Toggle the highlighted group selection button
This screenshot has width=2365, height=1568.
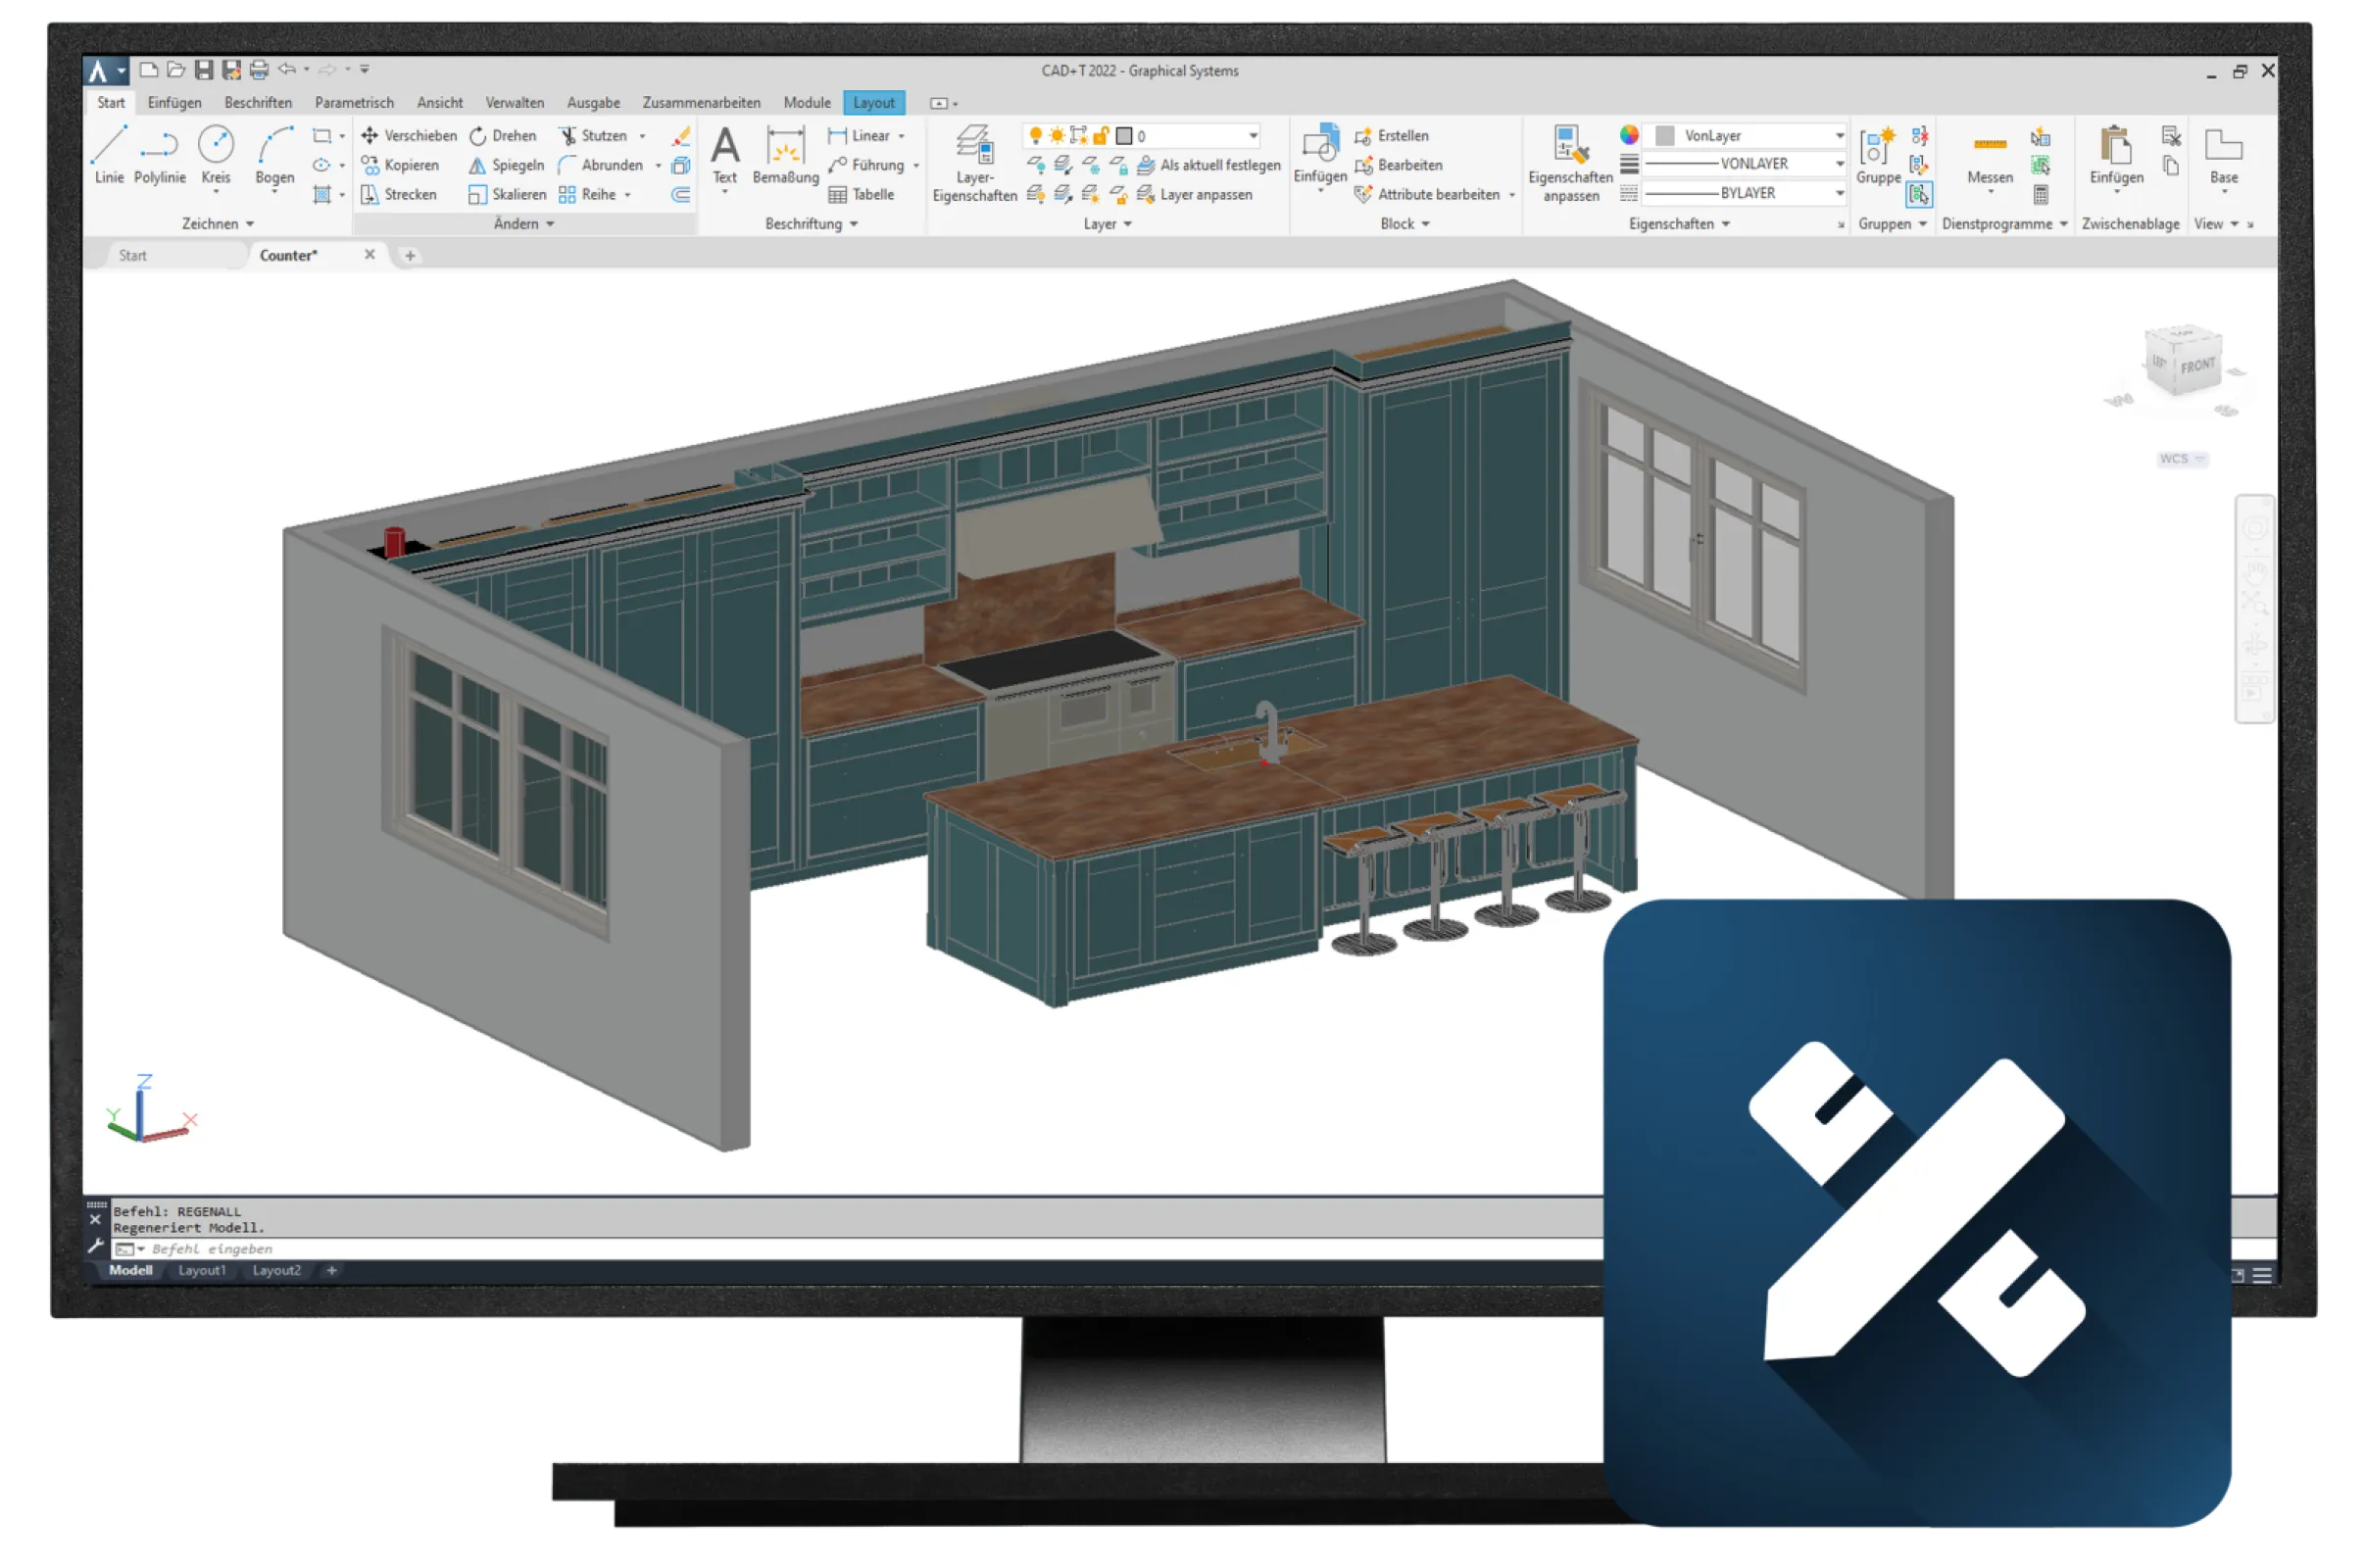point(1919,194)
